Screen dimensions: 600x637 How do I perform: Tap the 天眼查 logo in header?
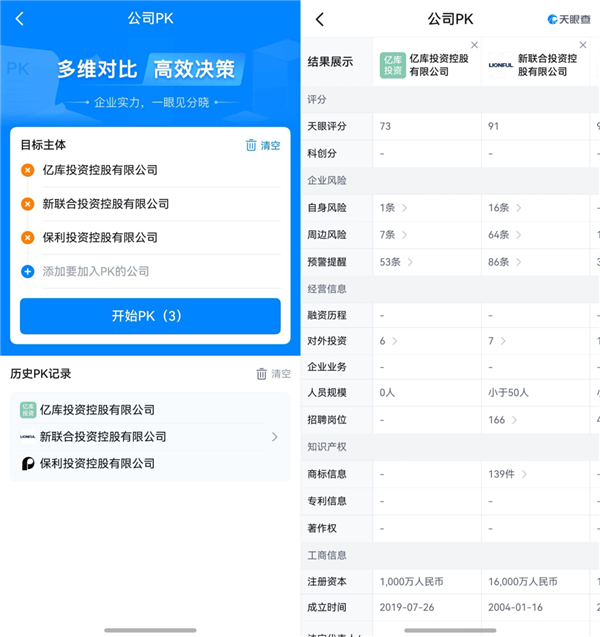[570, 19]
